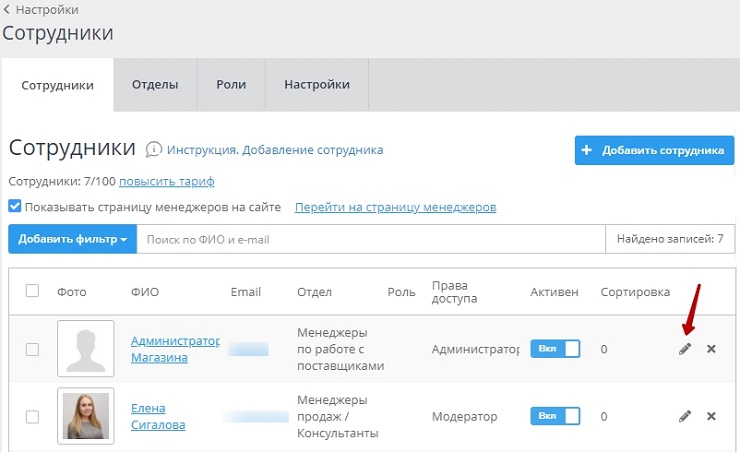Viewport: 740px width, 452px height.
Task: Click delete cross for Елена Сигалова row
Action: coord(711,416)
